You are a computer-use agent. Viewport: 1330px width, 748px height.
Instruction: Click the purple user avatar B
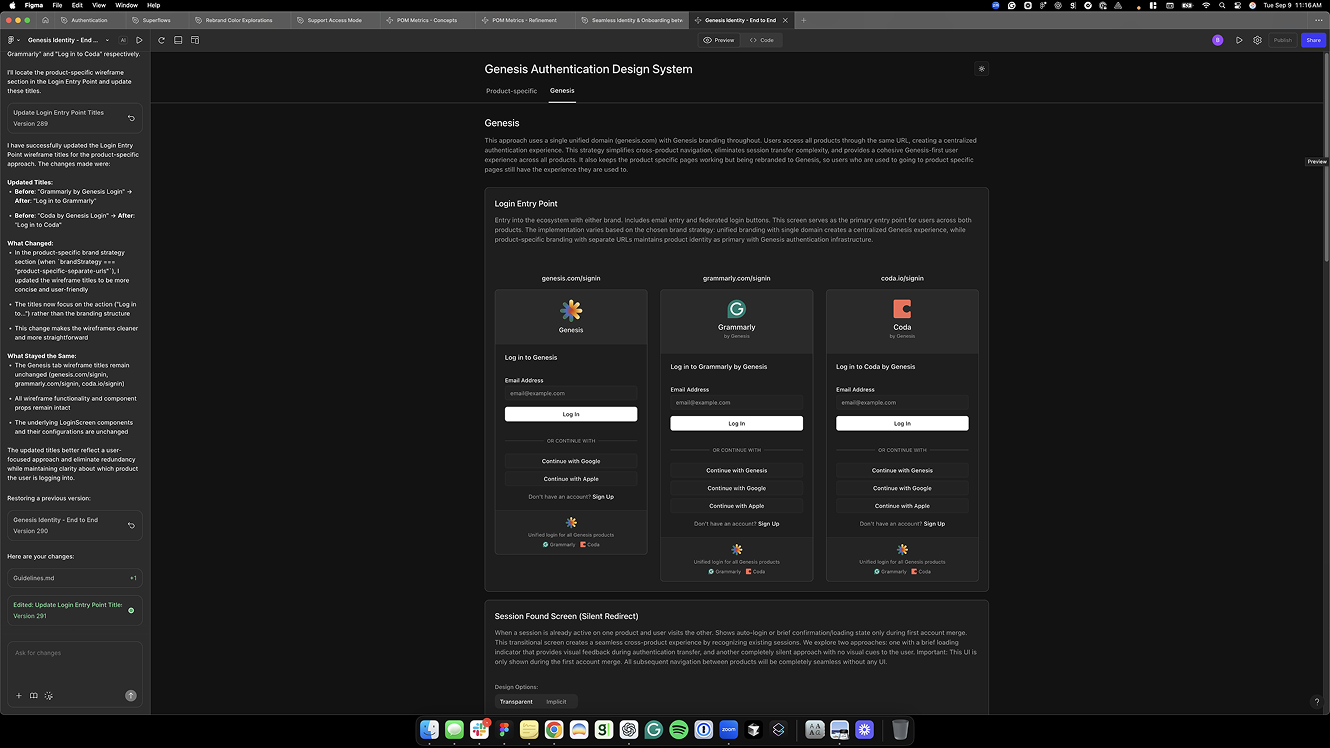(1217, 40)
